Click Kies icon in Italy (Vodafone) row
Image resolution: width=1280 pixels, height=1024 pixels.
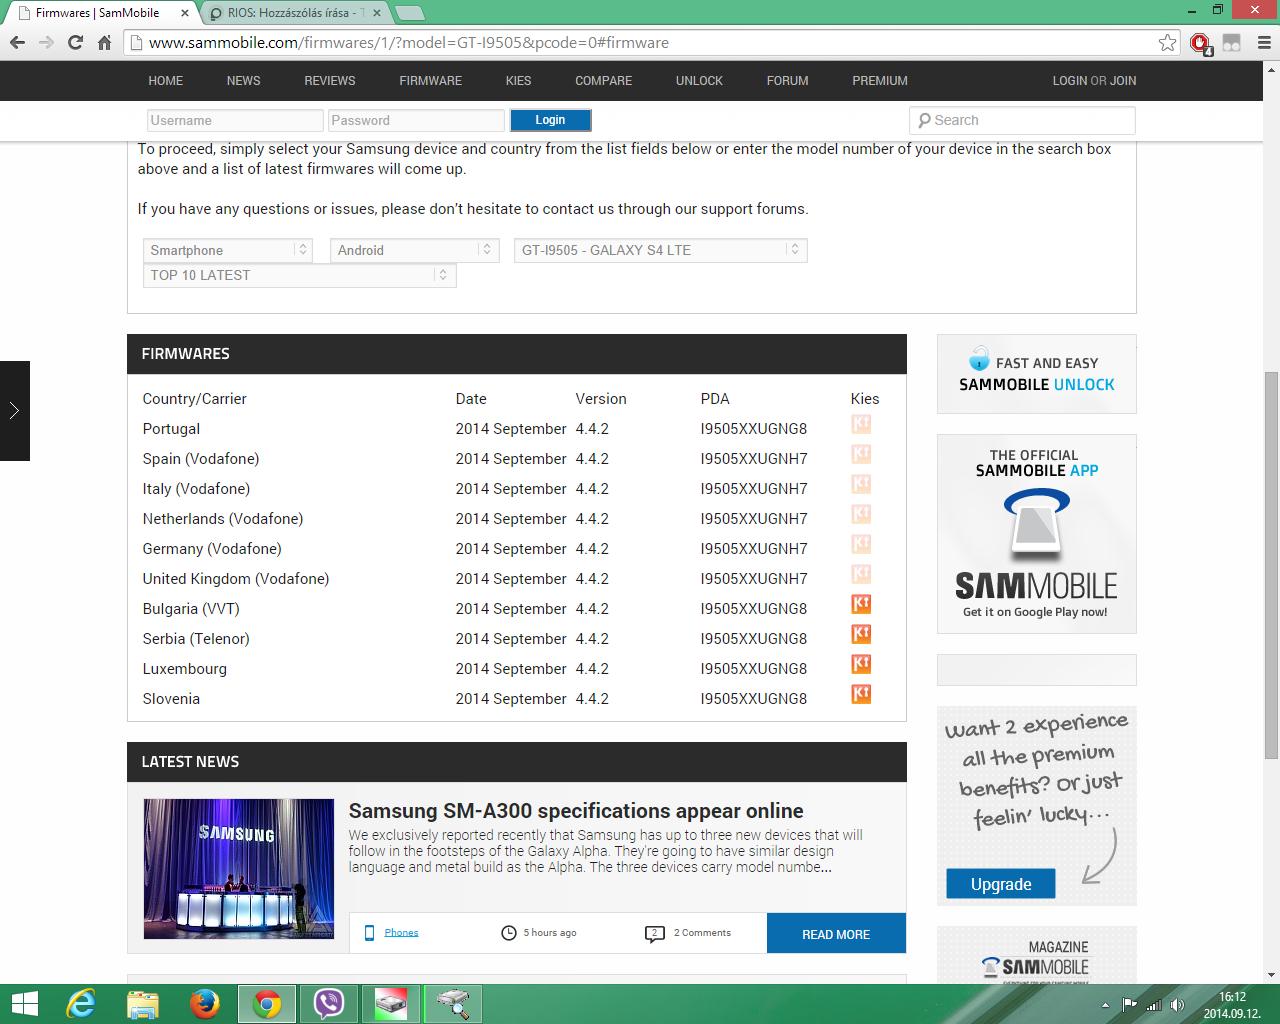tap(861, 484)
